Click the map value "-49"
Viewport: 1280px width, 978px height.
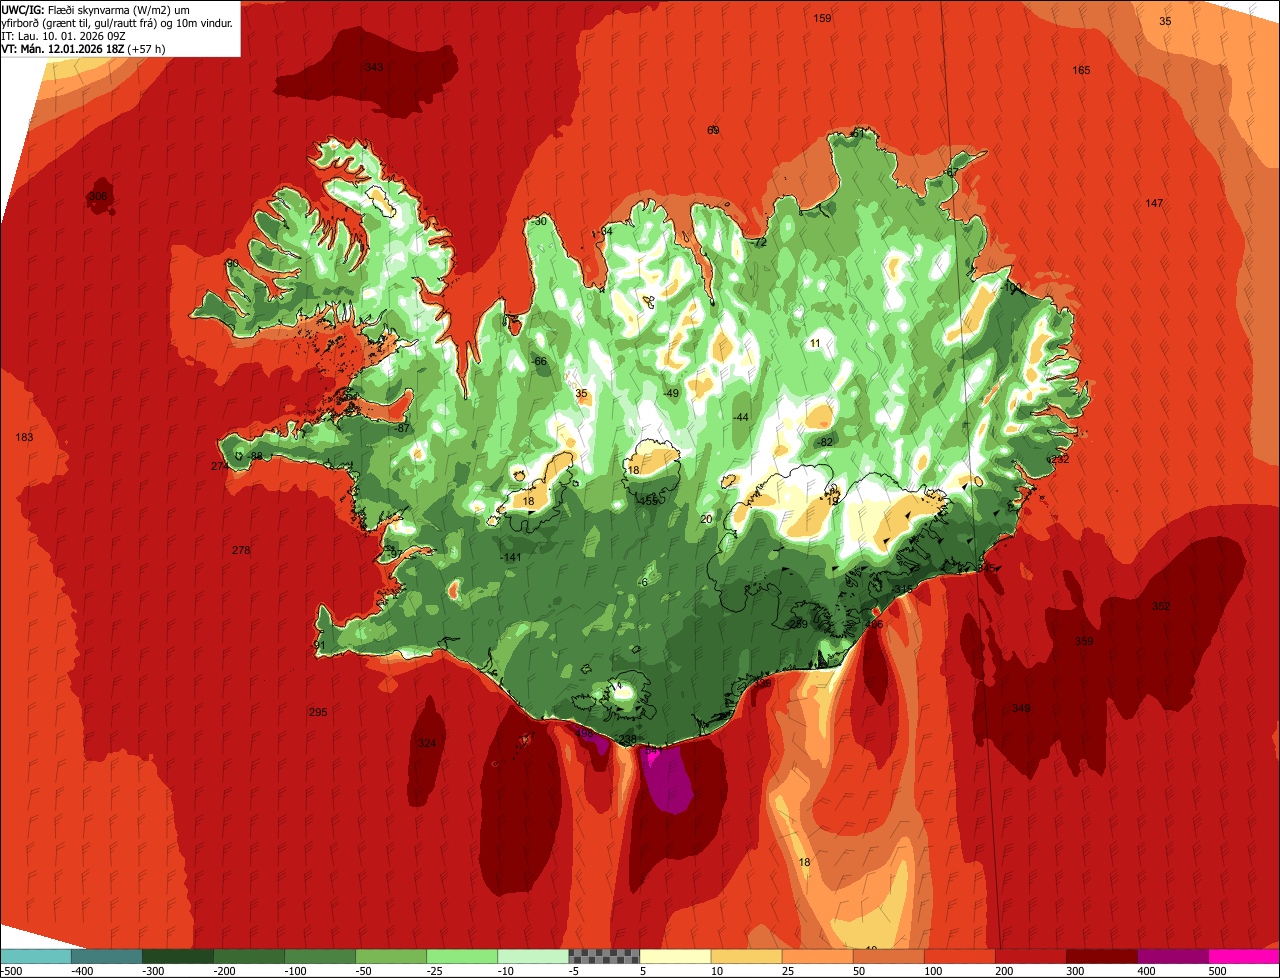point(671,394)
